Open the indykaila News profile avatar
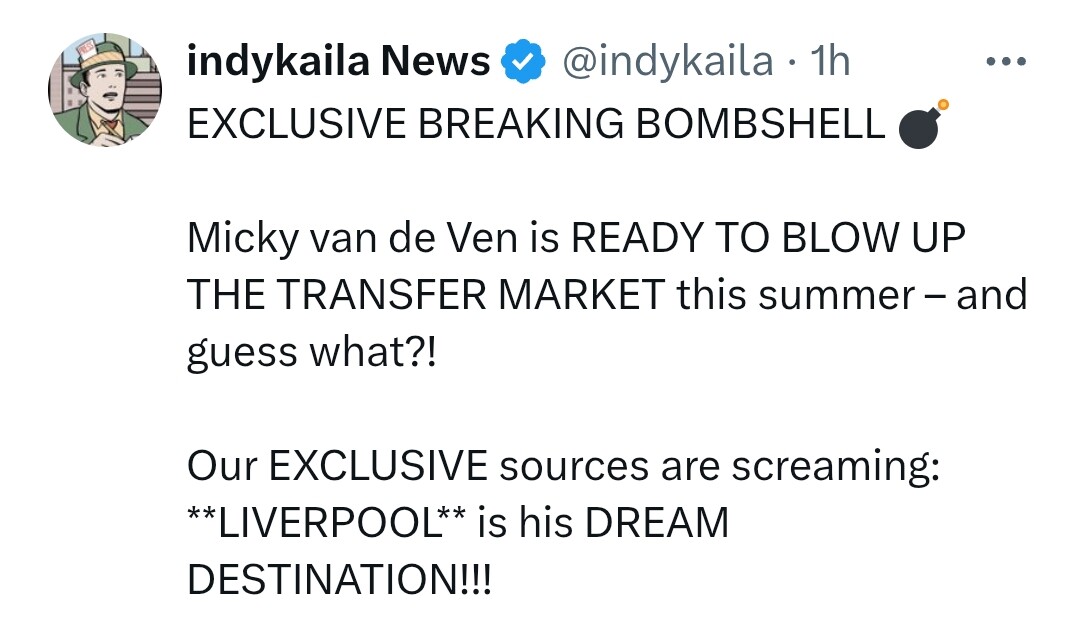This screenshot has height=618, width=1072. [105, 91]
